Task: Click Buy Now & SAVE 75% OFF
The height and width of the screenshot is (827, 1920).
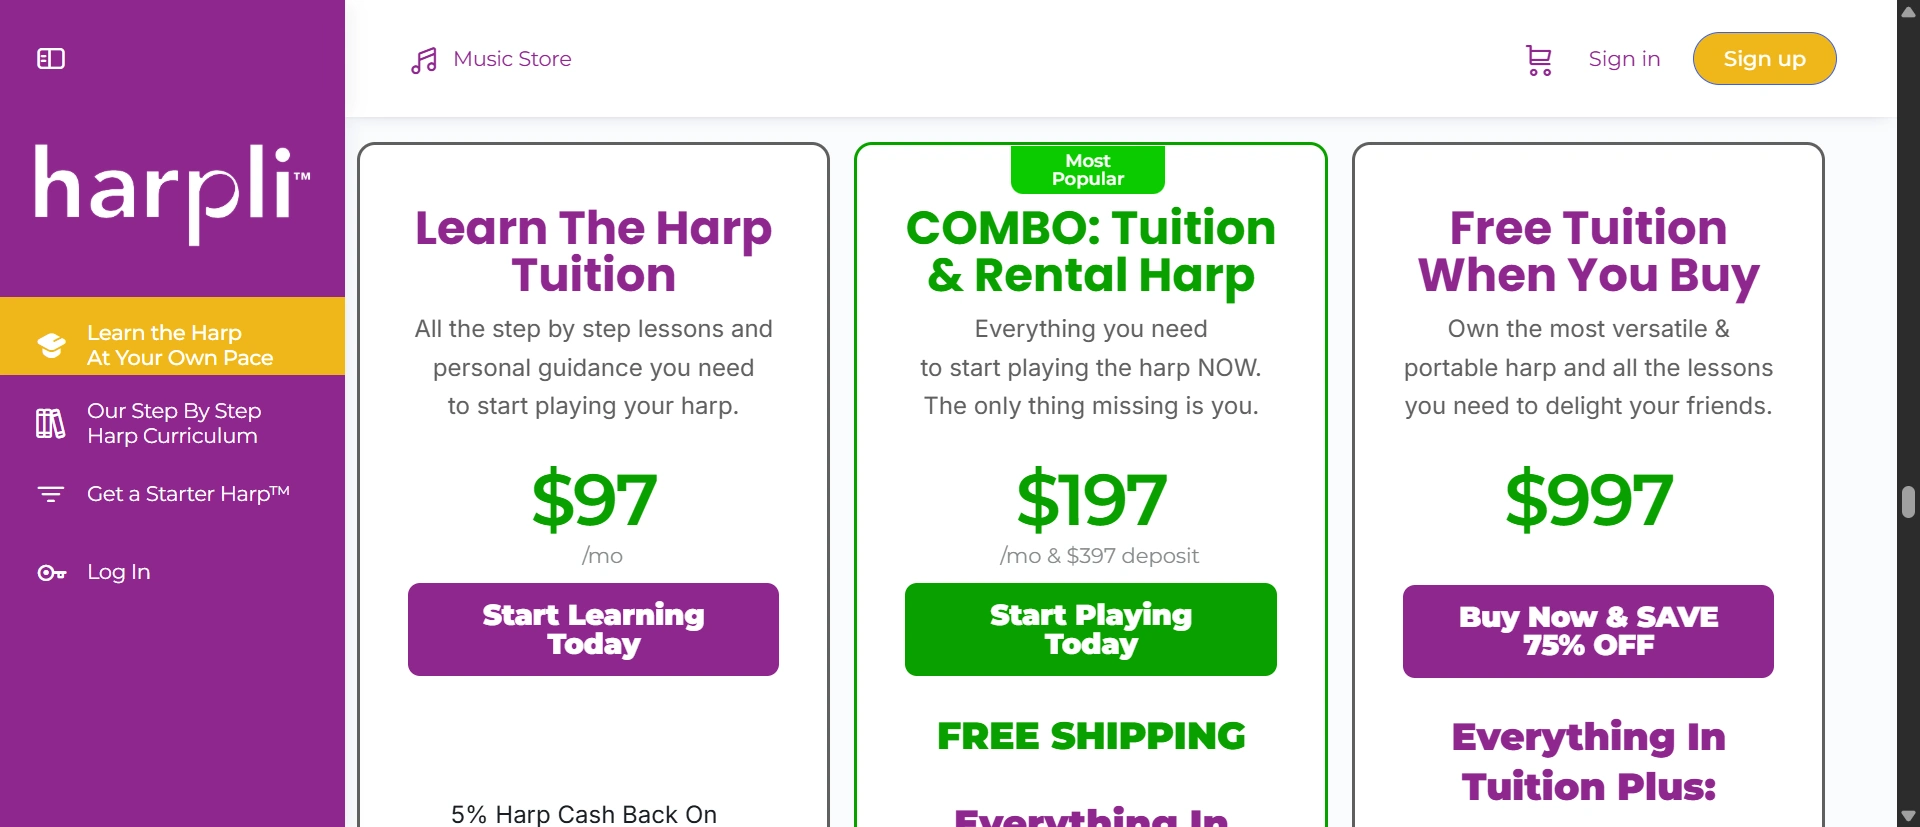Action: point(1588,631)
